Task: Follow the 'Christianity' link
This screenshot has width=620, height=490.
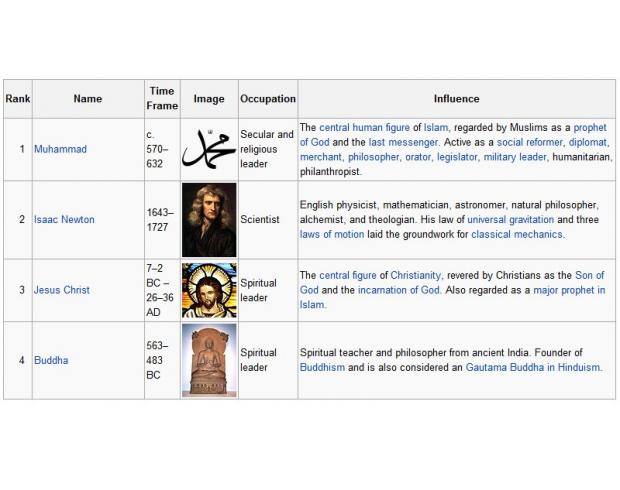Action: 416,275
